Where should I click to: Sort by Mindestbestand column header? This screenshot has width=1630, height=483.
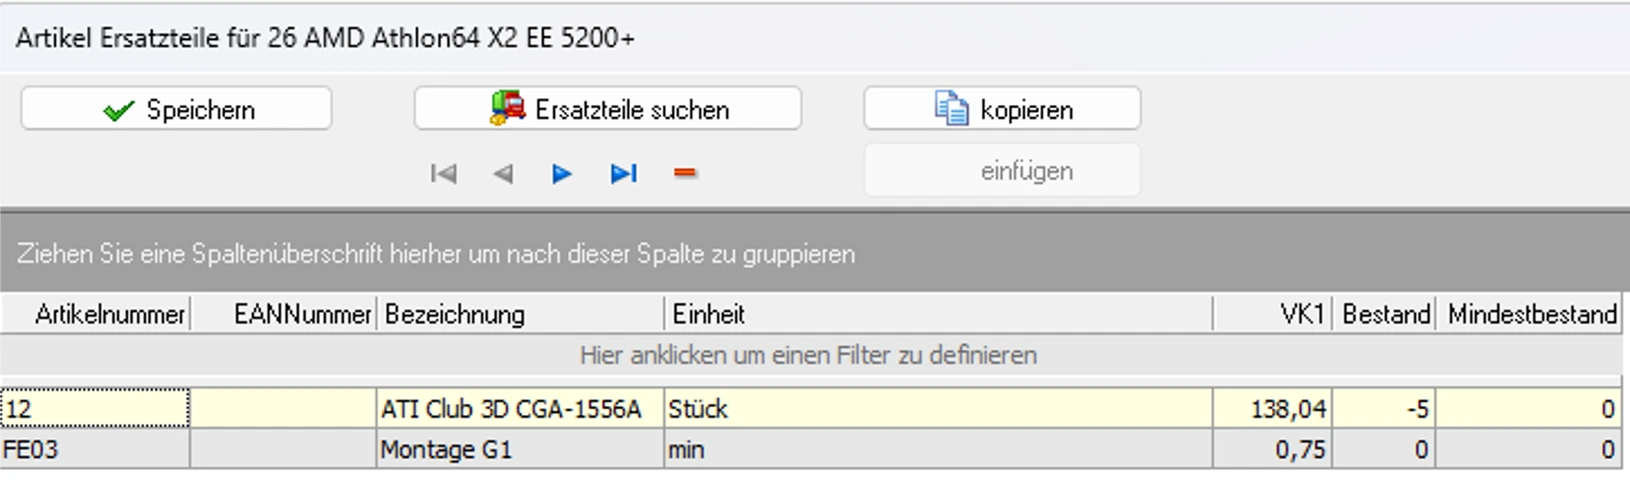(x=1530, y=315)
